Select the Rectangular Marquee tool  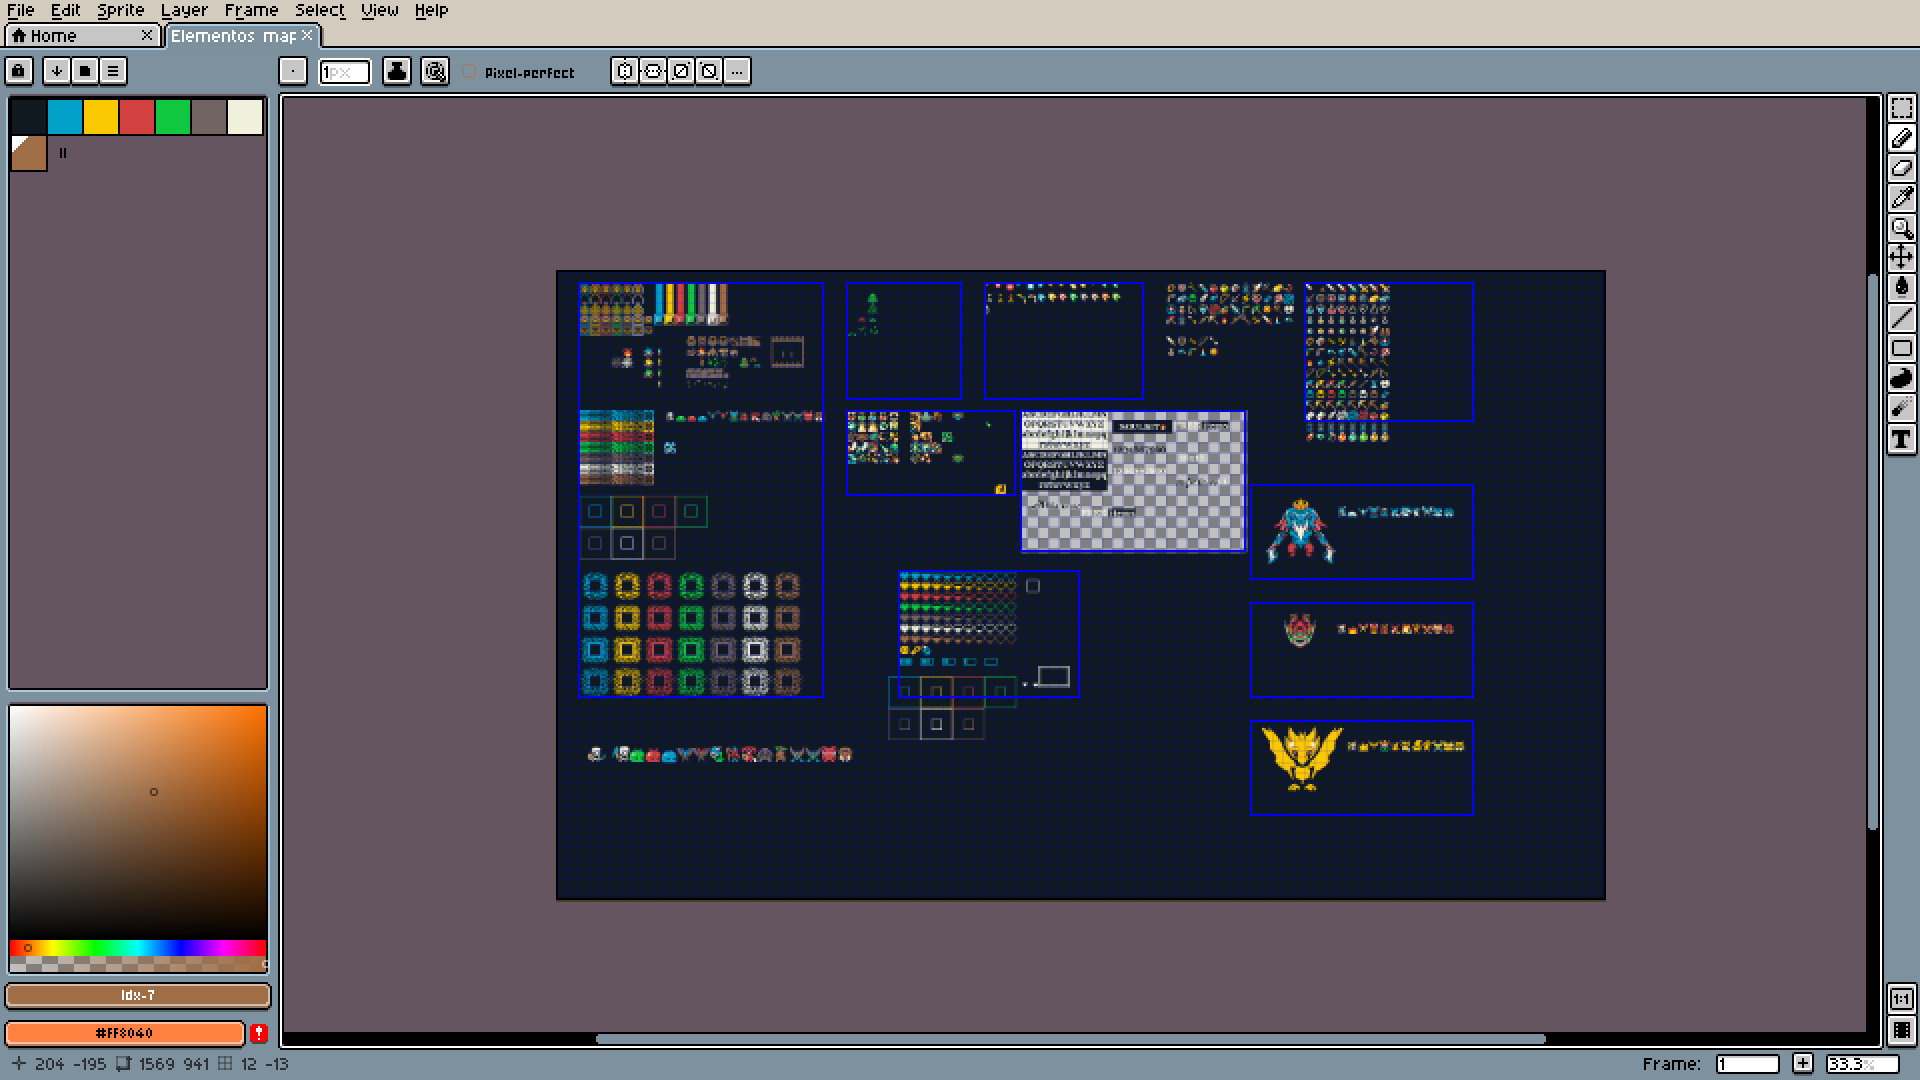coord(1901,108)
